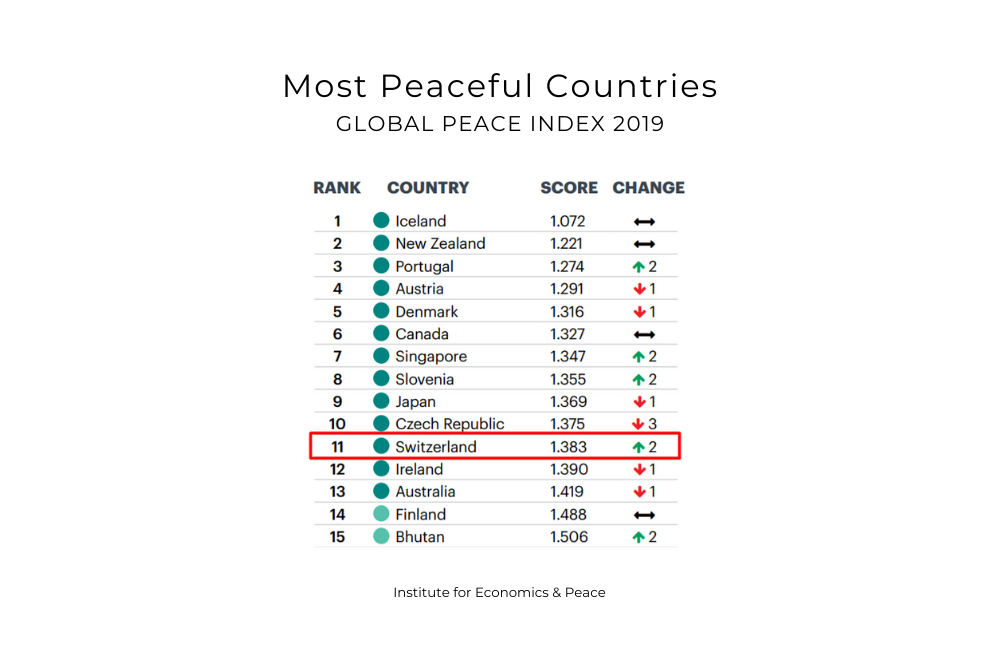Select the Japan country name
This screenshot has width=999, height=666.
click(415, 402)
